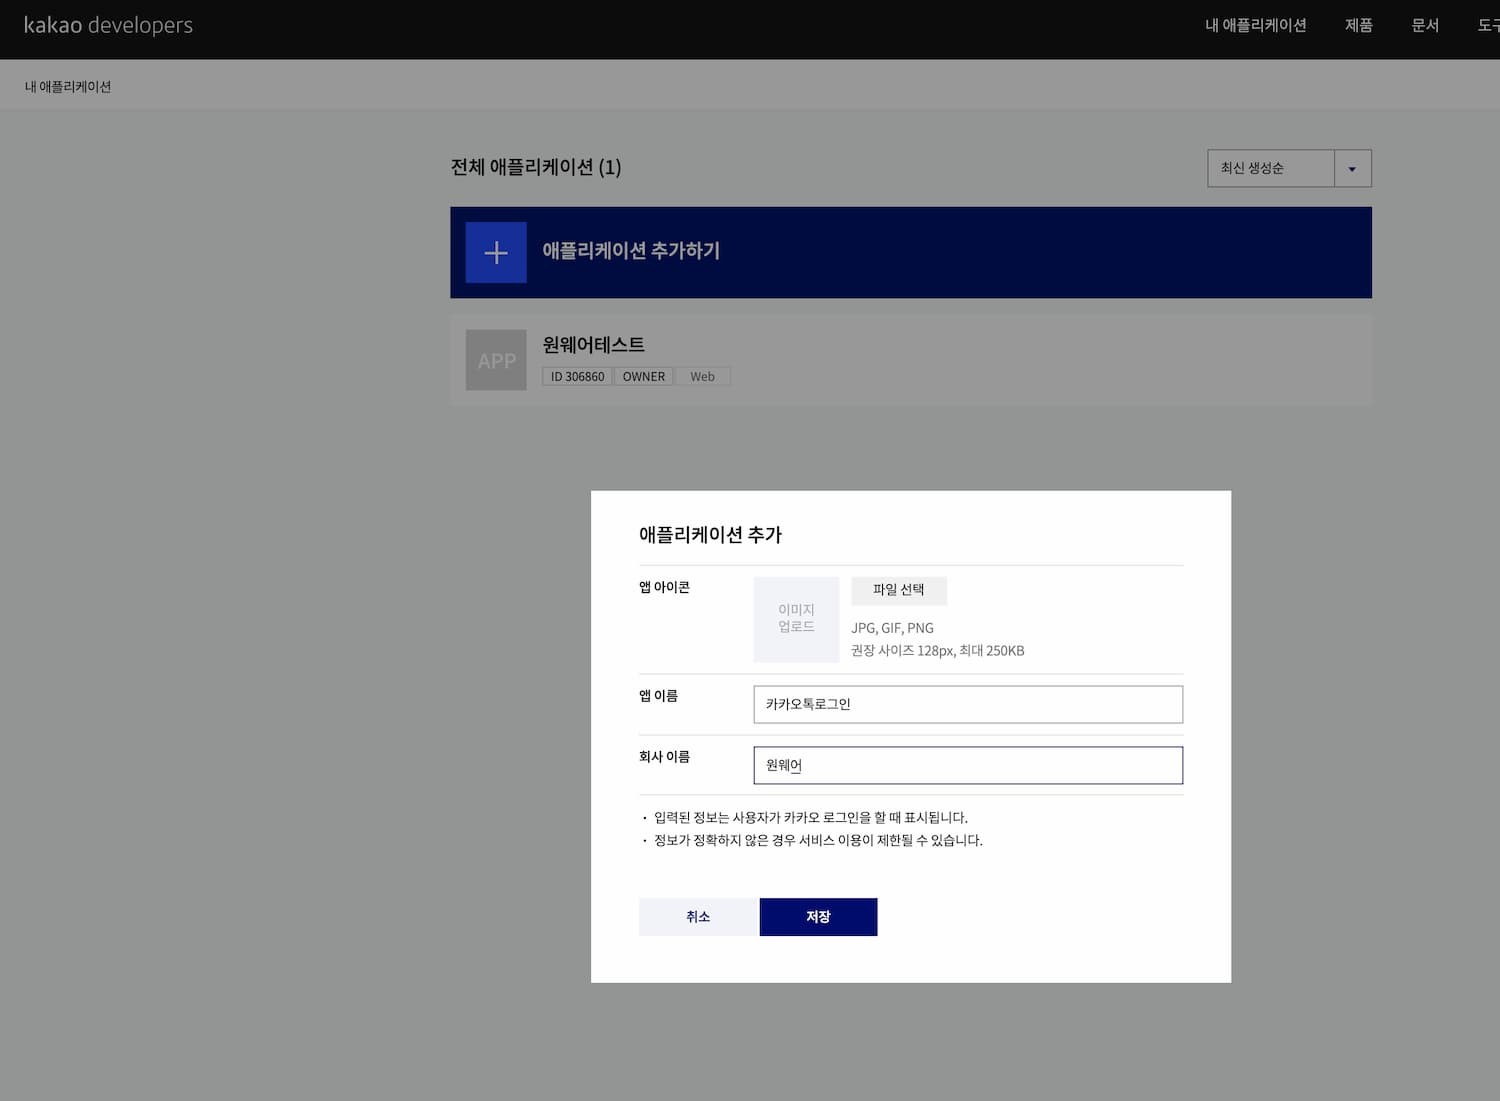Click the 파일 선택 button
Screen dimensions: 1500x1101
click(x=898, y=590)
